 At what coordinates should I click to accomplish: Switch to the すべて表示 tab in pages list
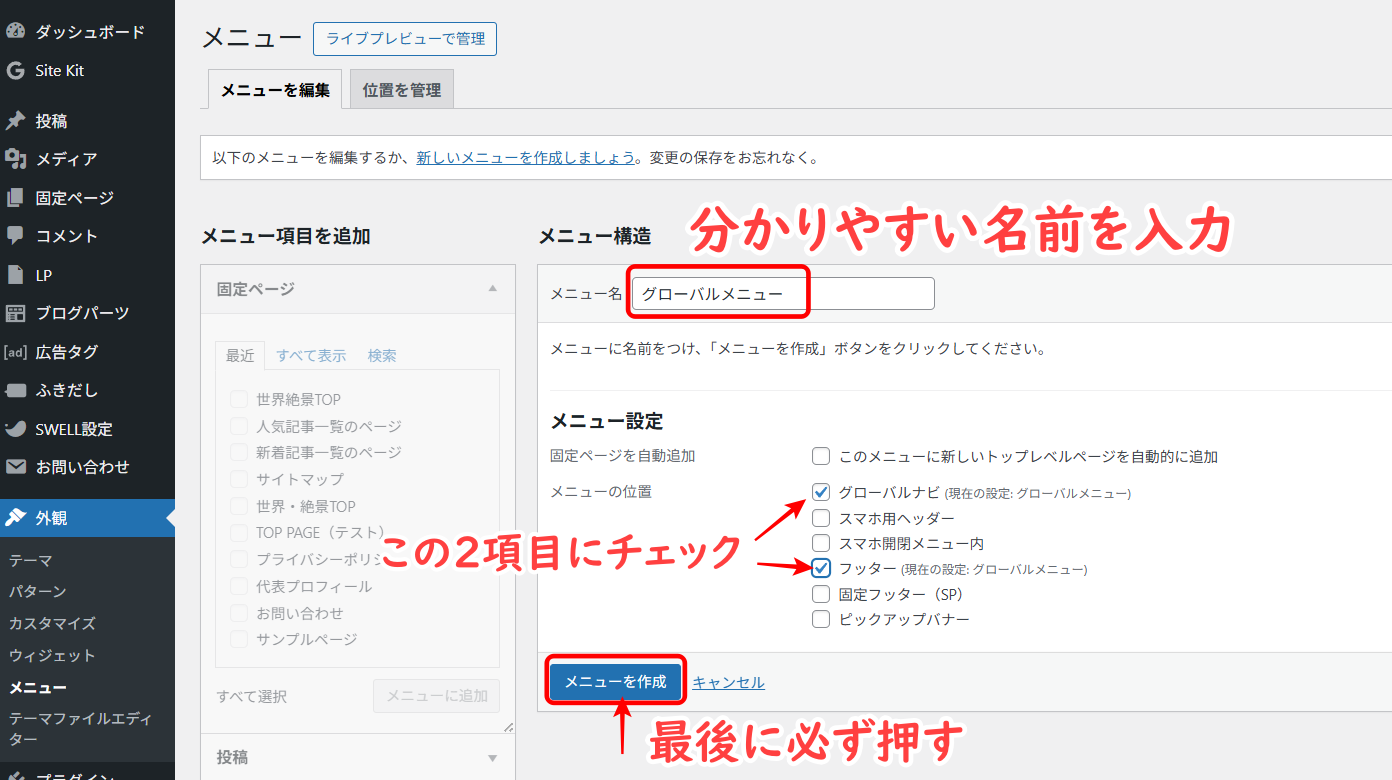(x=311, y=355)
